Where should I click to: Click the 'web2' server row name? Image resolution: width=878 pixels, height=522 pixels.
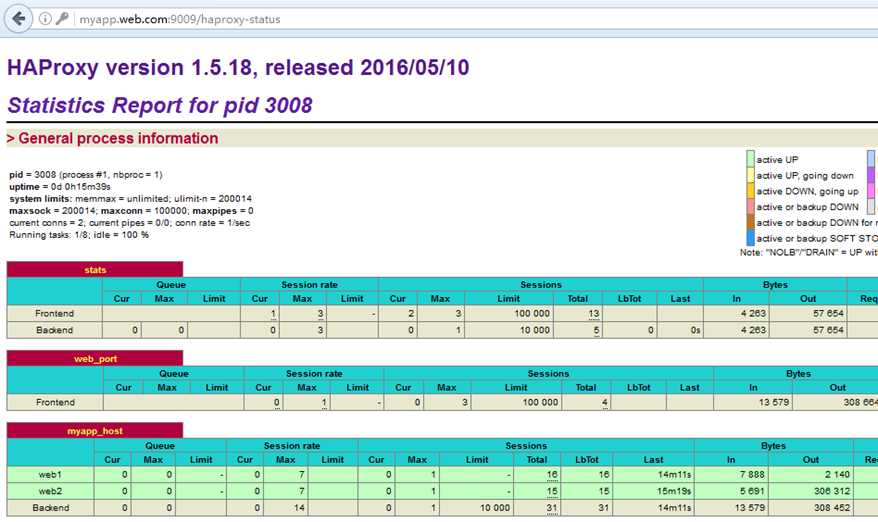coord(50,491)
